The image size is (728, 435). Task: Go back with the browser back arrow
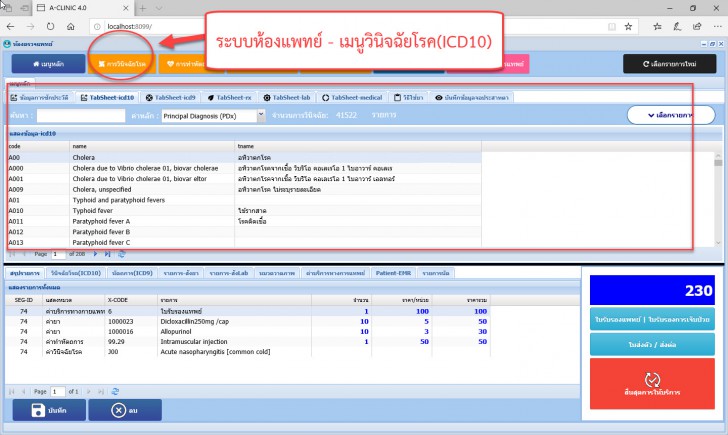point(10,26)
